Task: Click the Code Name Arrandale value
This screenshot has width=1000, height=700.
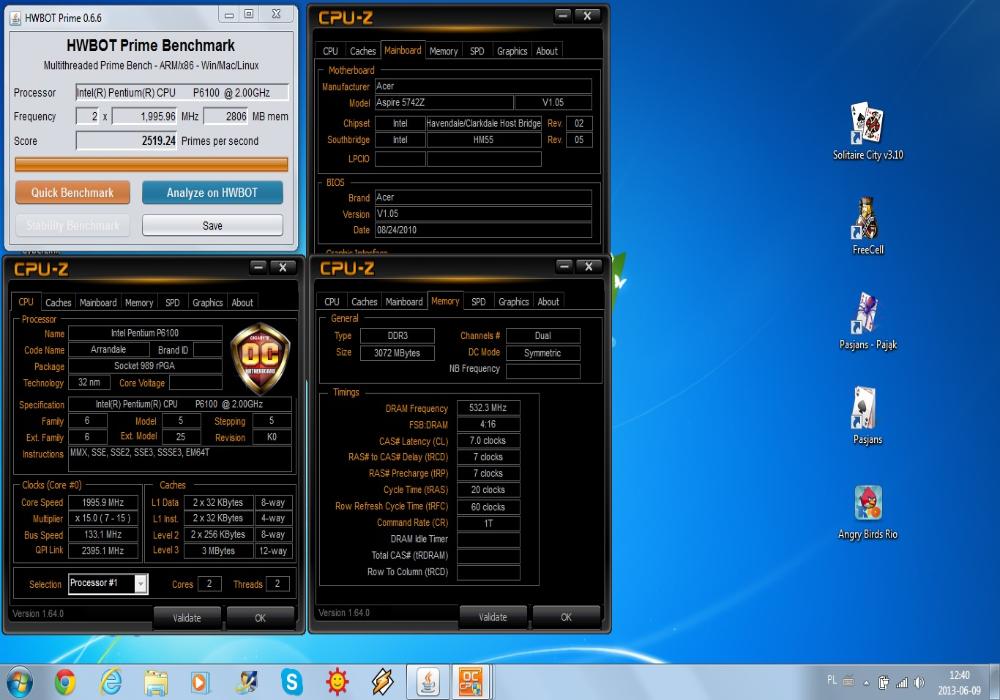Action: [108, 349]
